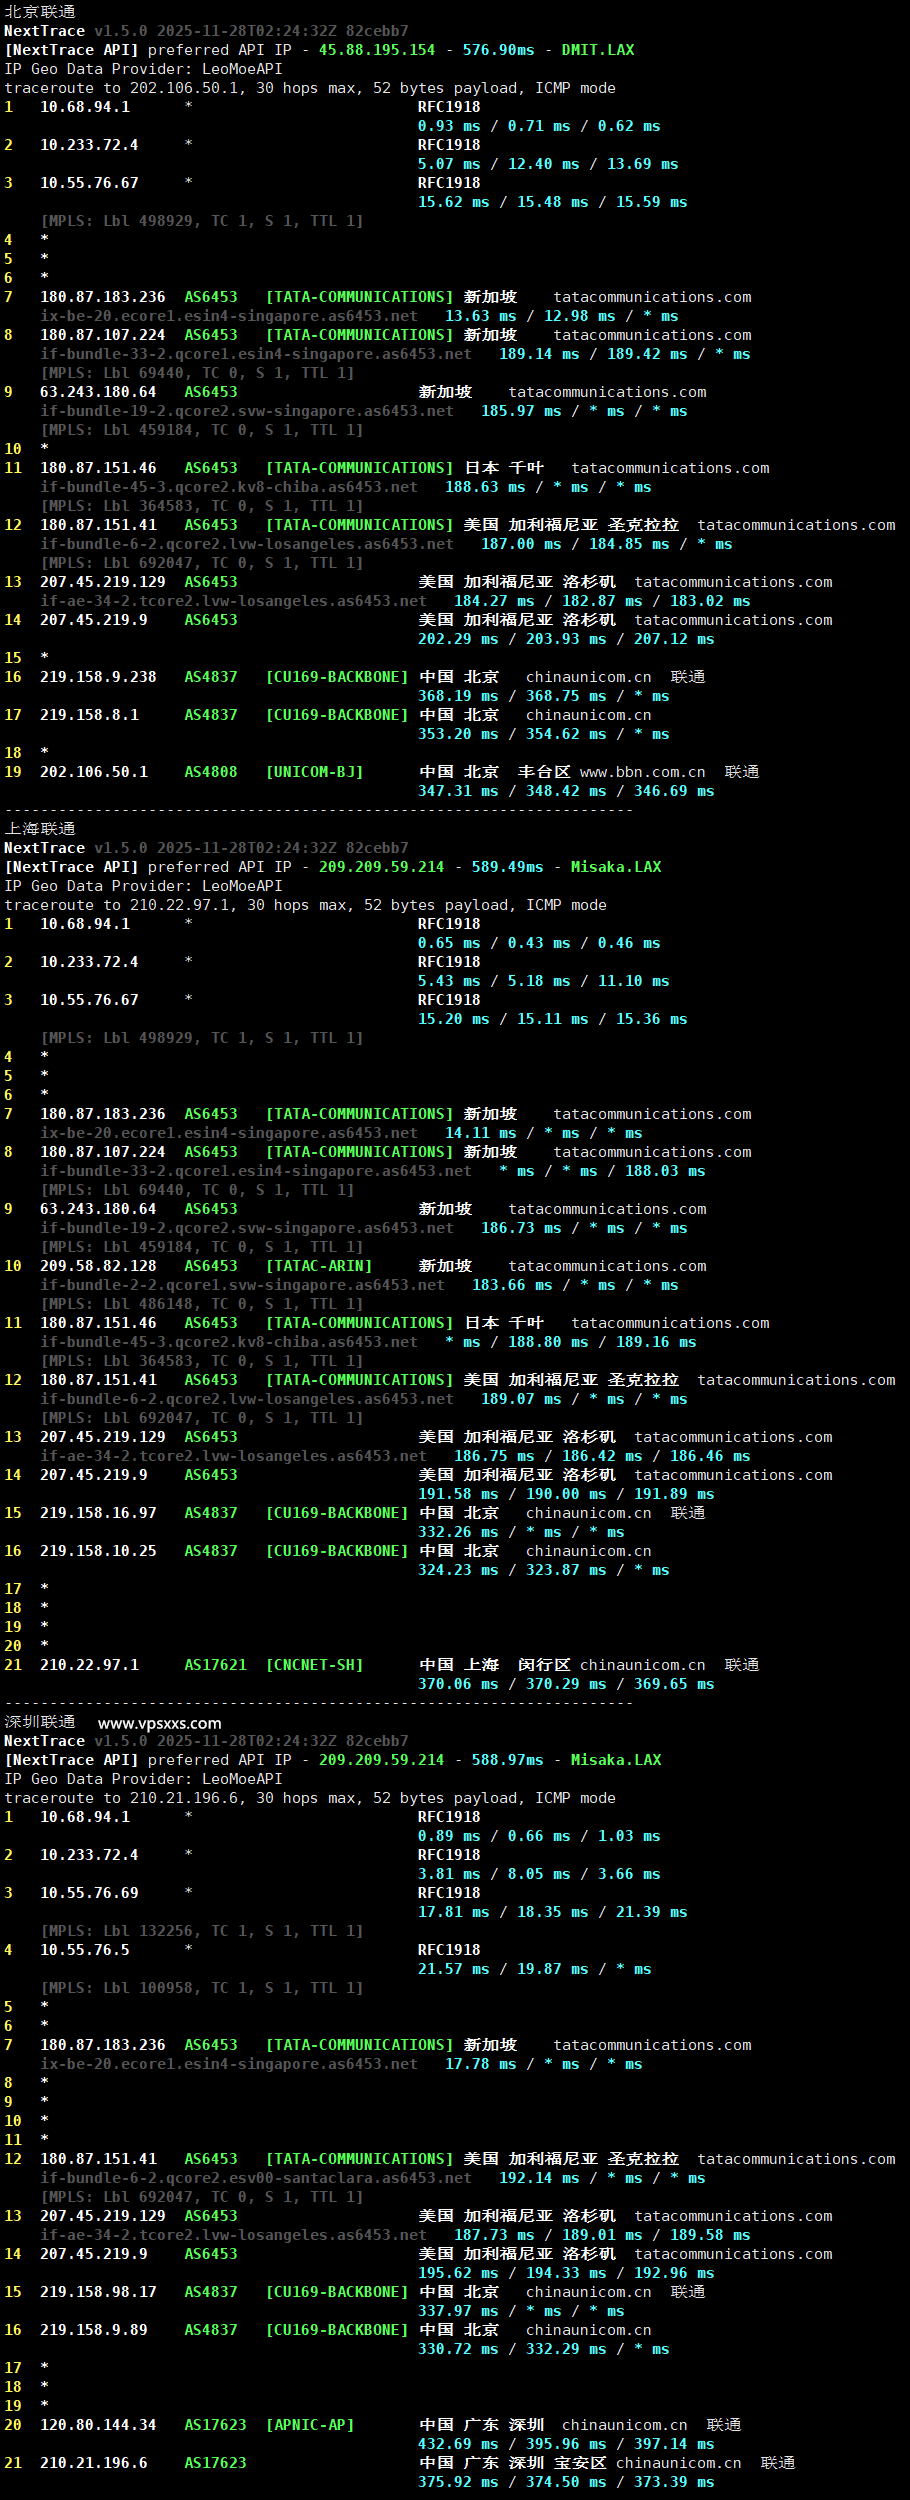Image resolution: width=910 pixels, height=2500 pixels.
Task: Select hop IP address 209.58.82.128
Action: pyautogui.click(x=98, y=1266)
